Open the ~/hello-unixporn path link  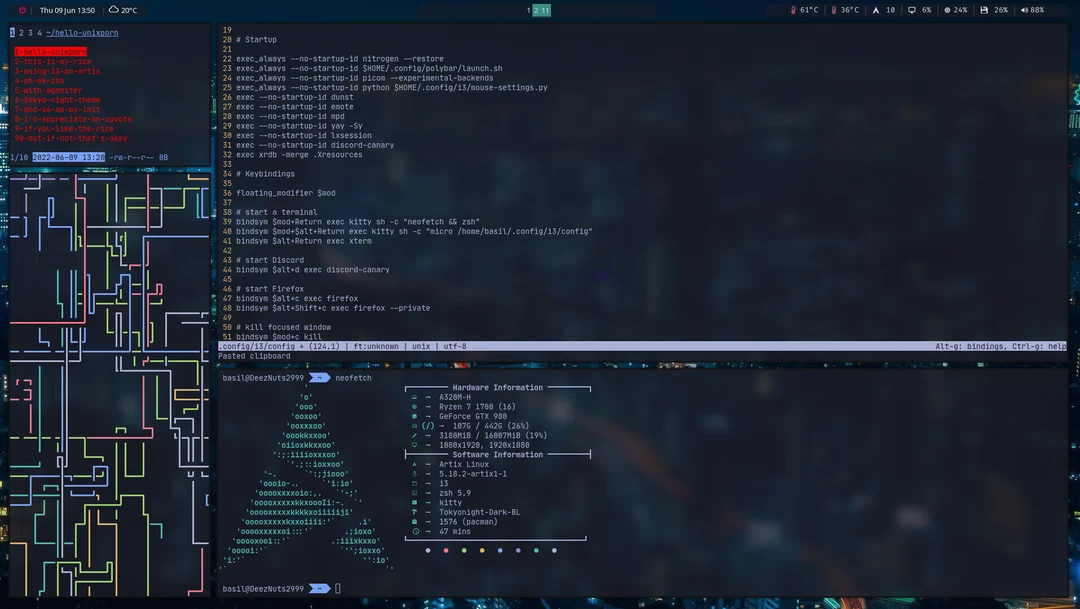pos(80,32)
